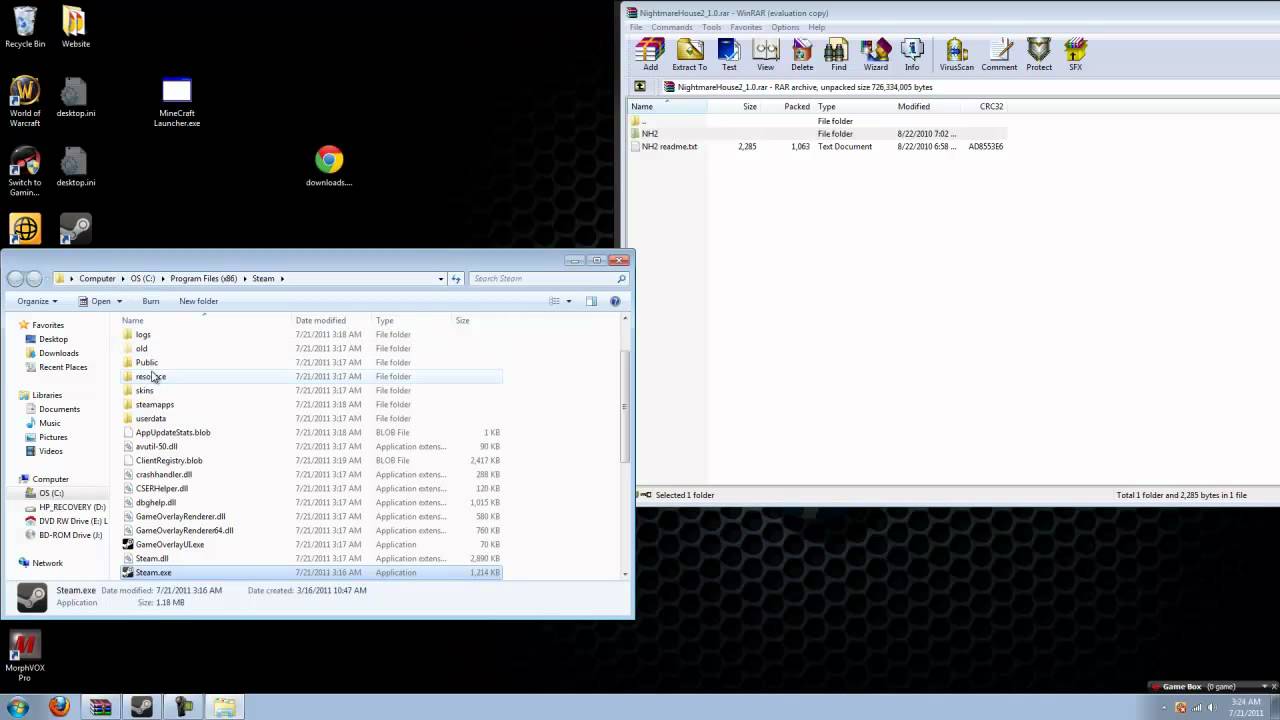This screenshot has height=720, width=1280.
Task: Open the Help menu in WinRAR
Action: 817,27
